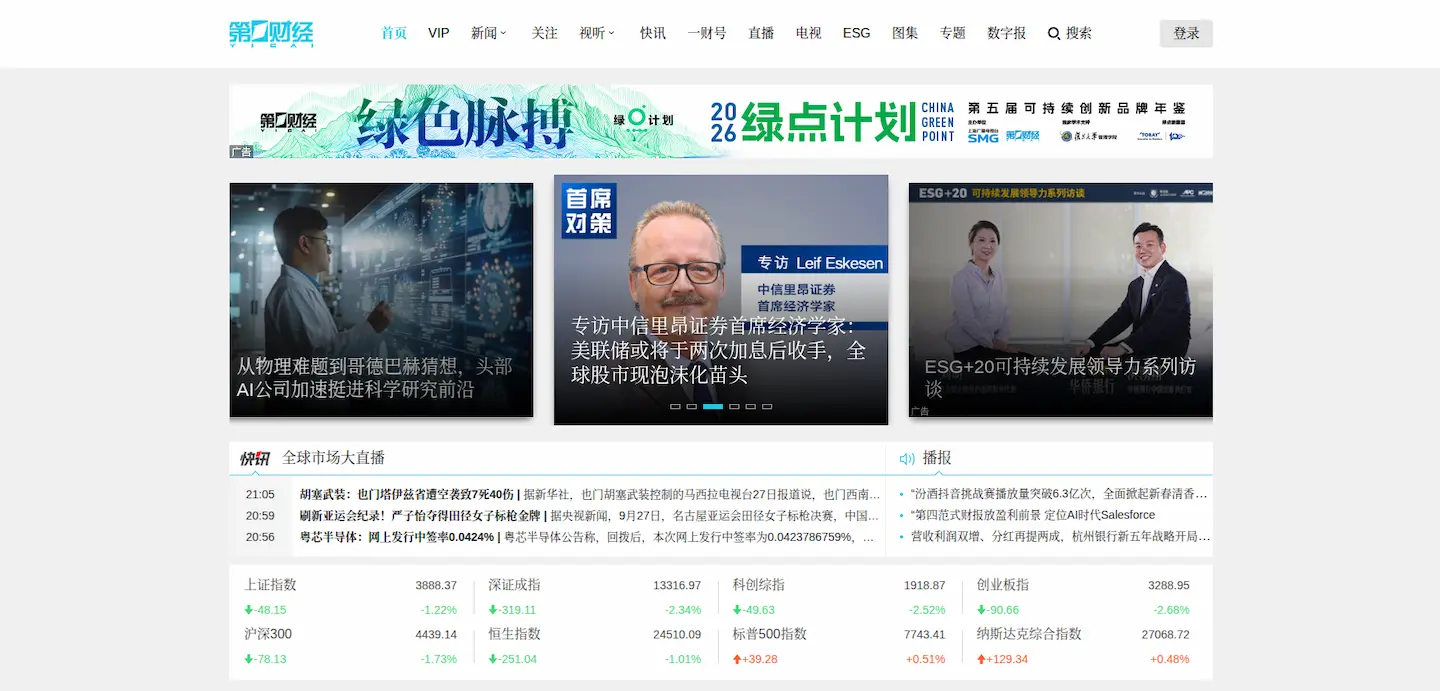Open the 绿色脉搏 绿点计划 banner ad

721,121
